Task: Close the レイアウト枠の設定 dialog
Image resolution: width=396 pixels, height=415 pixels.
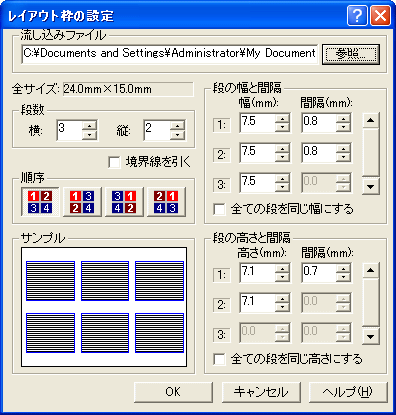Action: [x=380, y=15]
